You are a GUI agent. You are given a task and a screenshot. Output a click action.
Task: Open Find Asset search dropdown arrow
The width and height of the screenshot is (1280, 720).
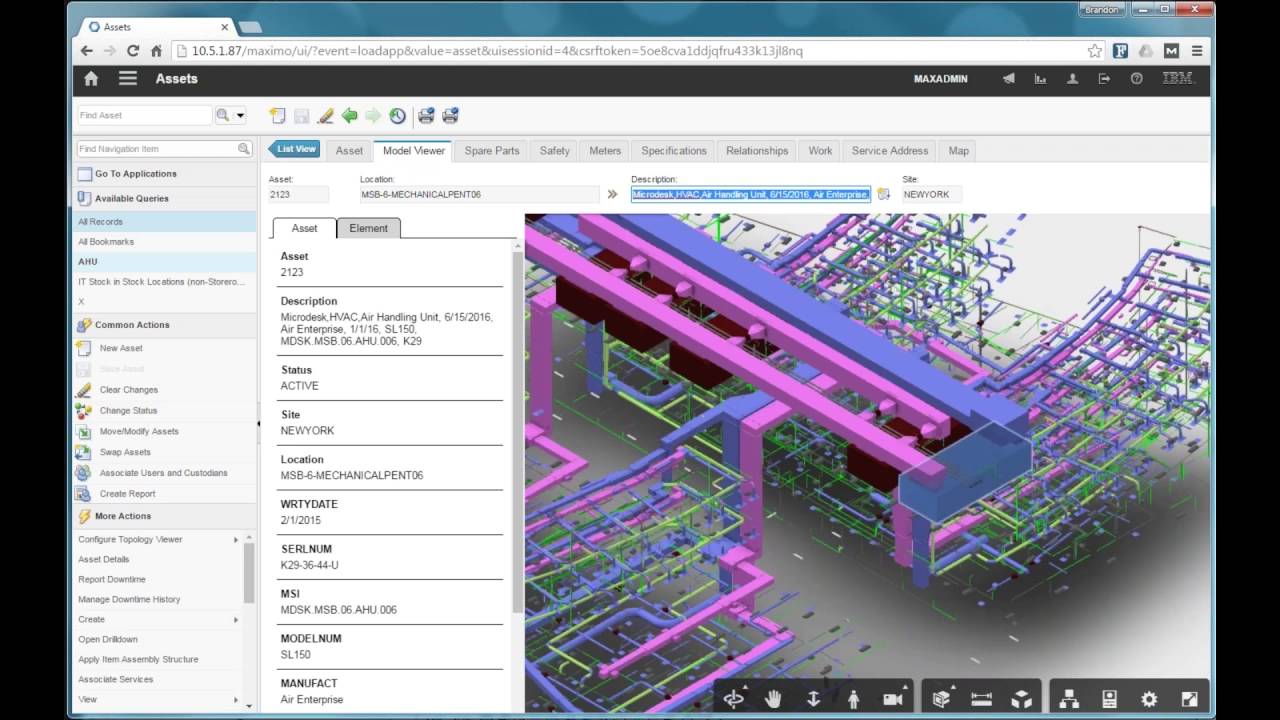click(x=240, y=116)
